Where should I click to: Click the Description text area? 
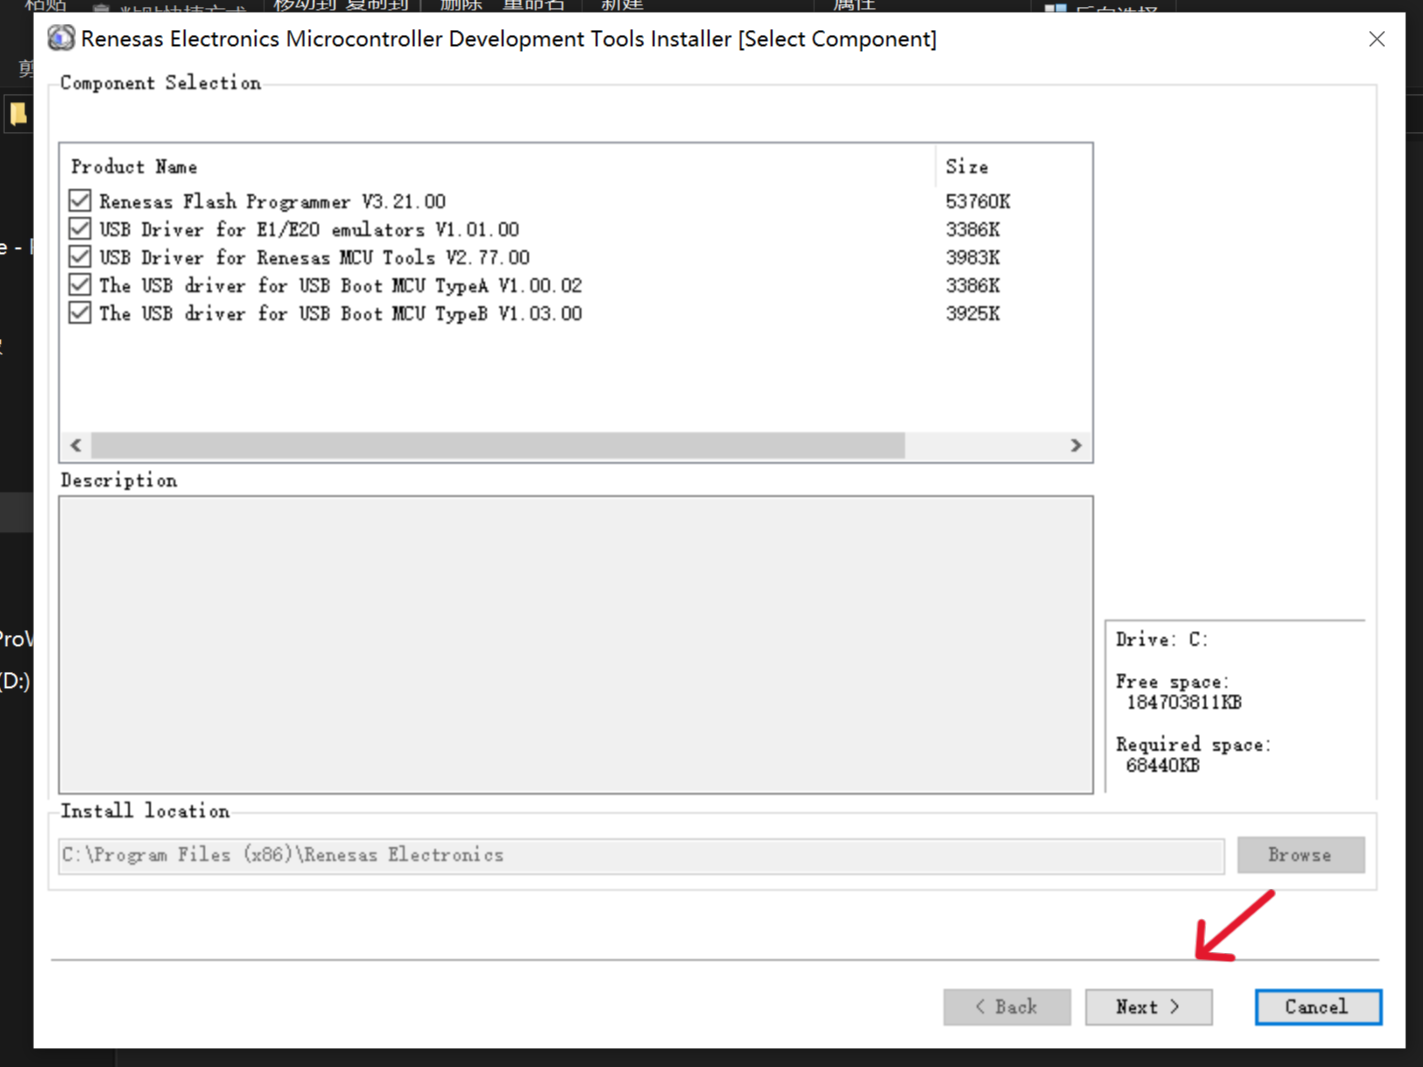pyautogui.click(x=576, y=645)
